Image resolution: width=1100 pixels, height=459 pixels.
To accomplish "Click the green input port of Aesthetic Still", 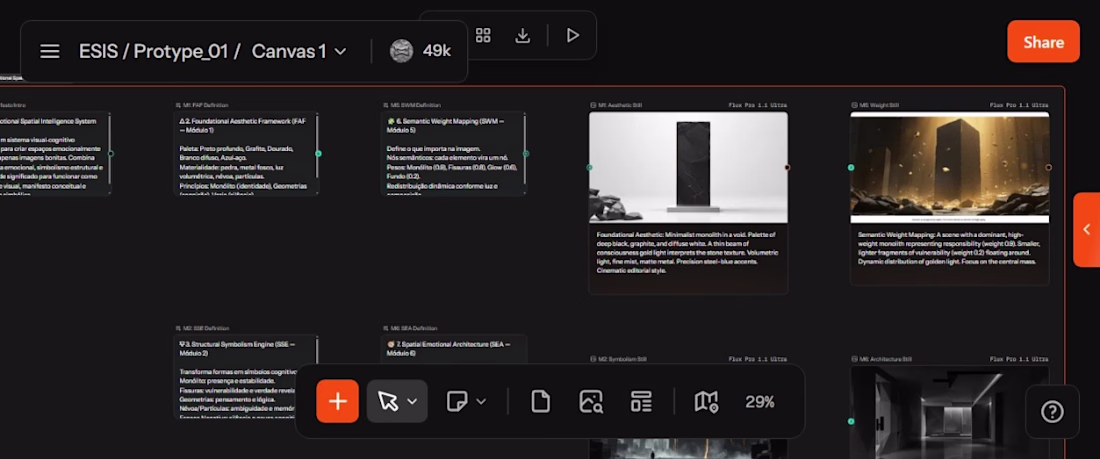I will click(589, 168).
